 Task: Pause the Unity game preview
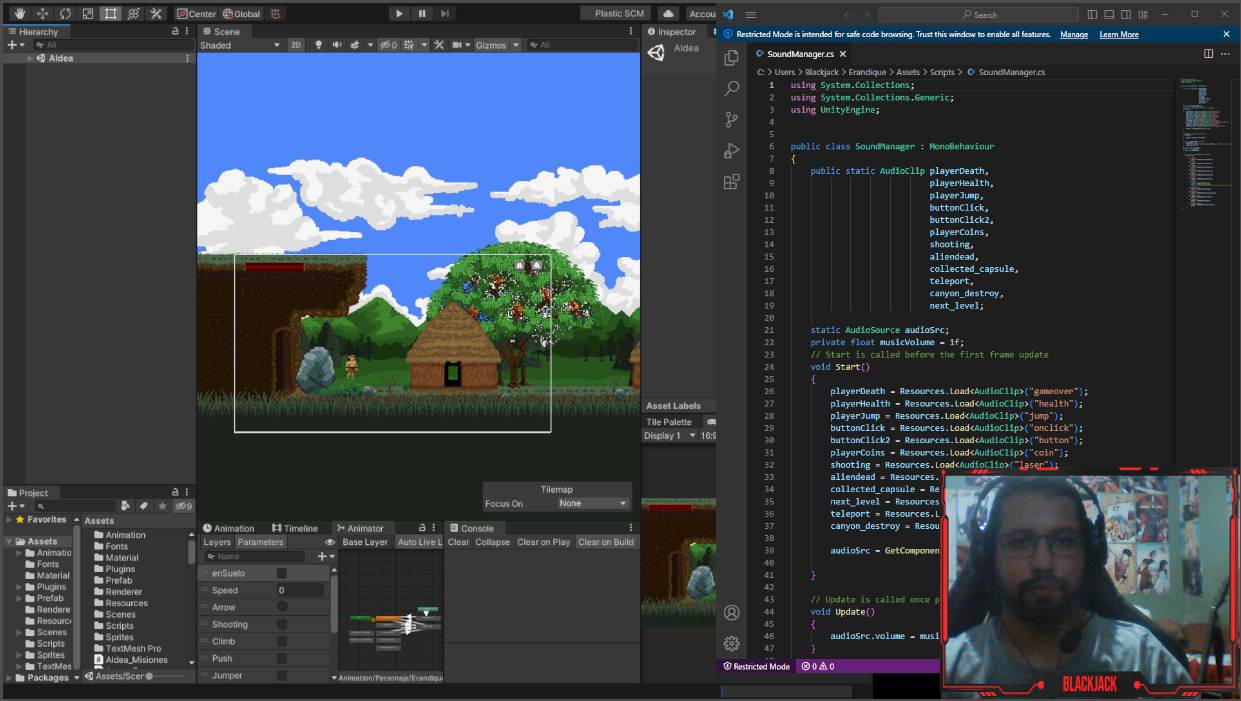pyautogui.click(x=422, y=13)
